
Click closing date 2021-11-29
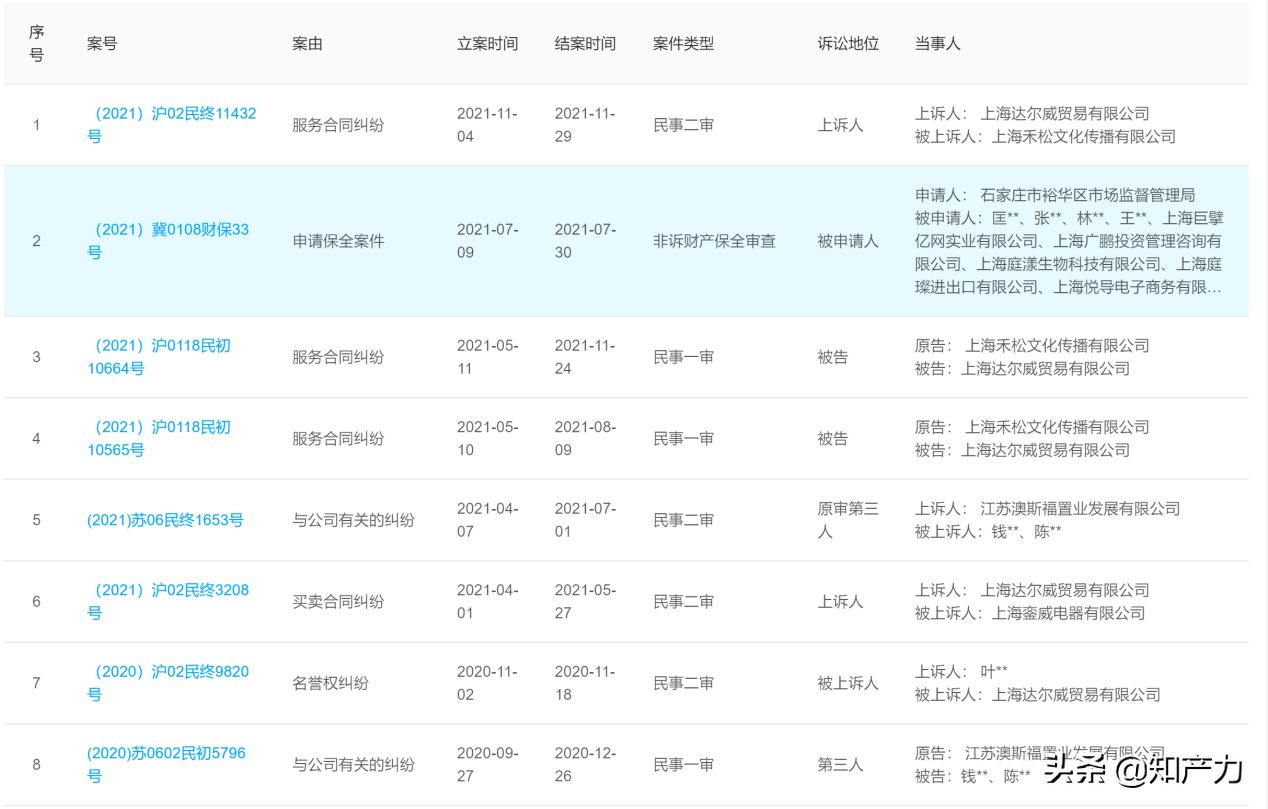[585, 125]
